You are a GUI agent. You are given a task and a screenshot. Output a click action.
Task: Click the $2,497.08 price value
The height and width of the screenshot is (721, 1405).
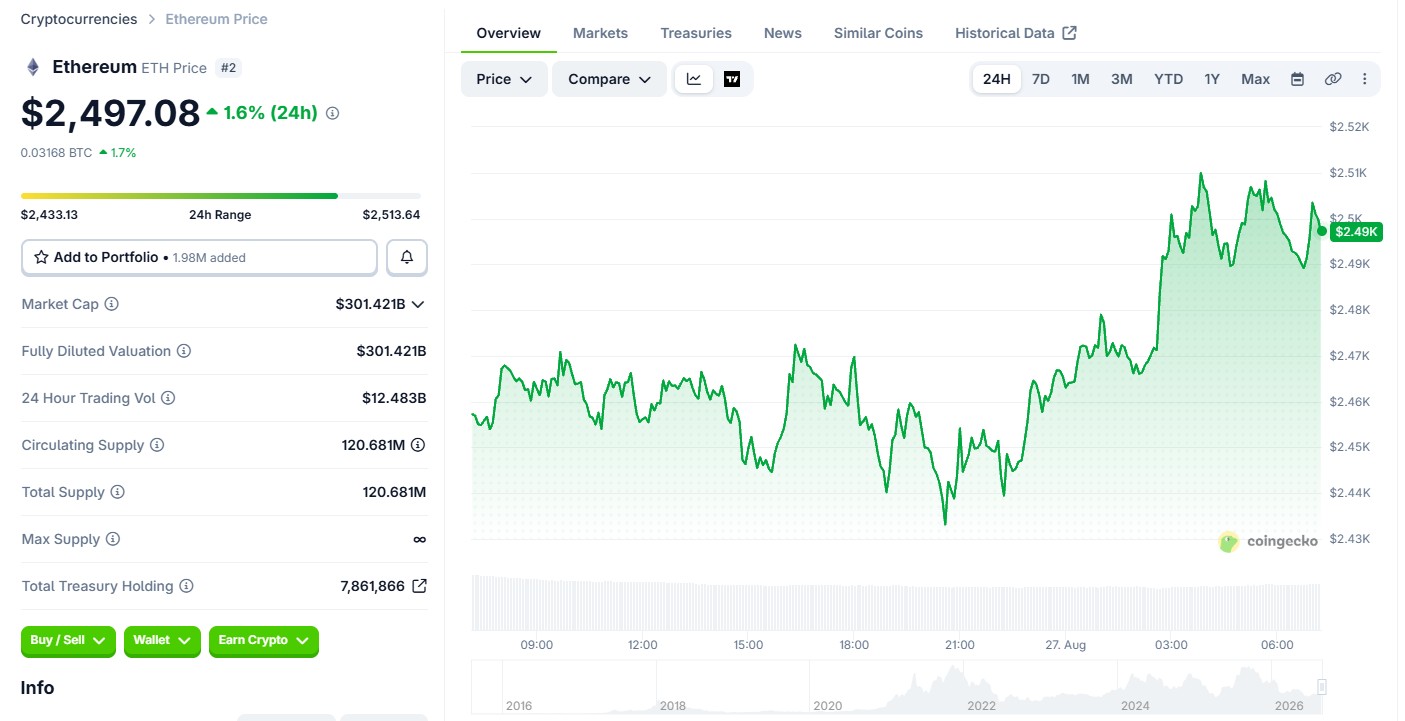111,113
